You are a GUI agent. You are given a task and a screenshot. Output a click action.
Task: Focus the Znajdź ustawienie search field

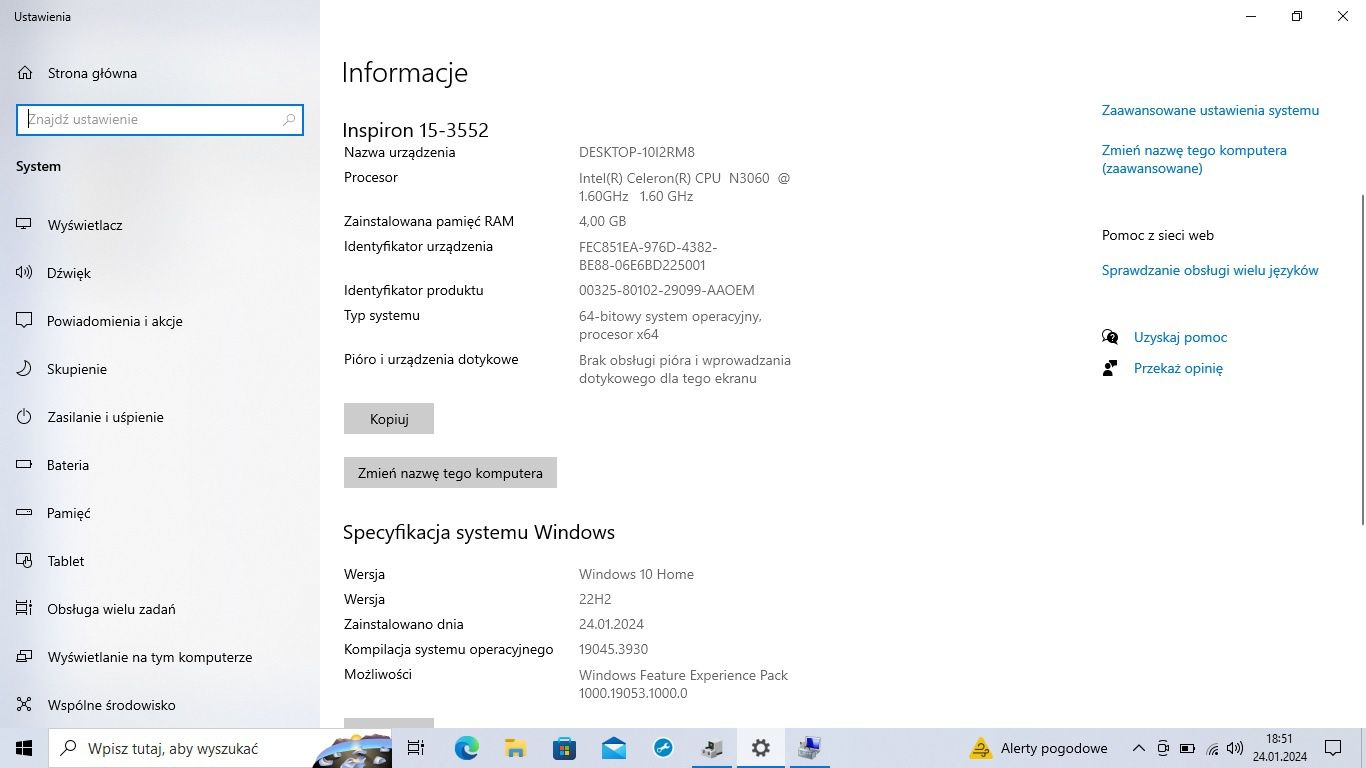pos(160,119)
